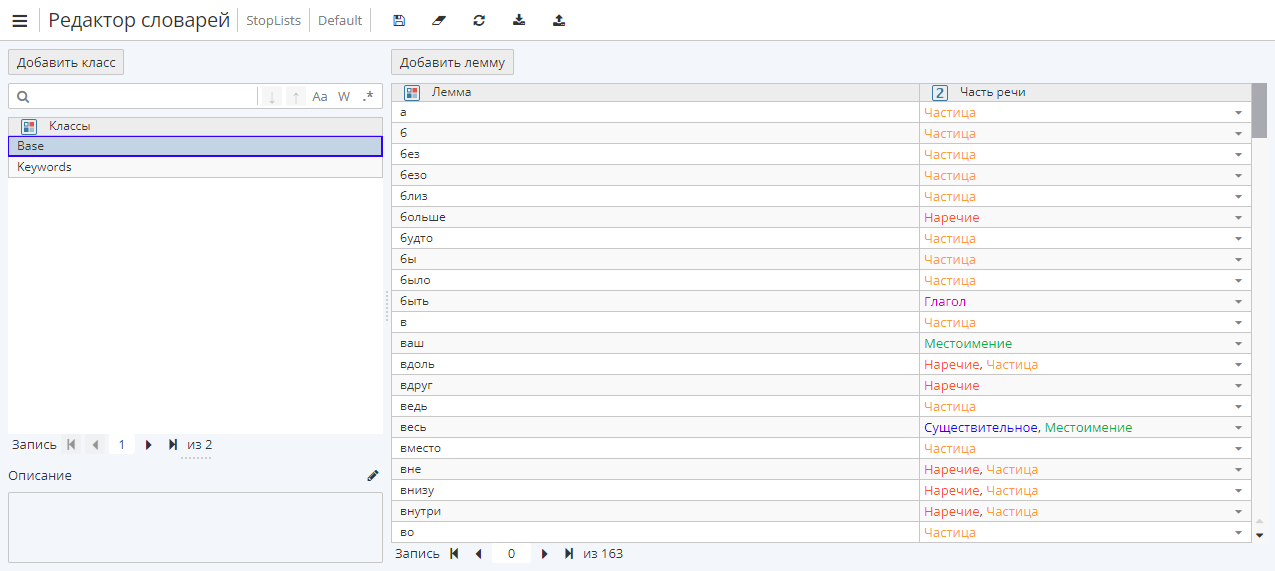
Task: Click the save icon in toolbar
Action: 399,20
